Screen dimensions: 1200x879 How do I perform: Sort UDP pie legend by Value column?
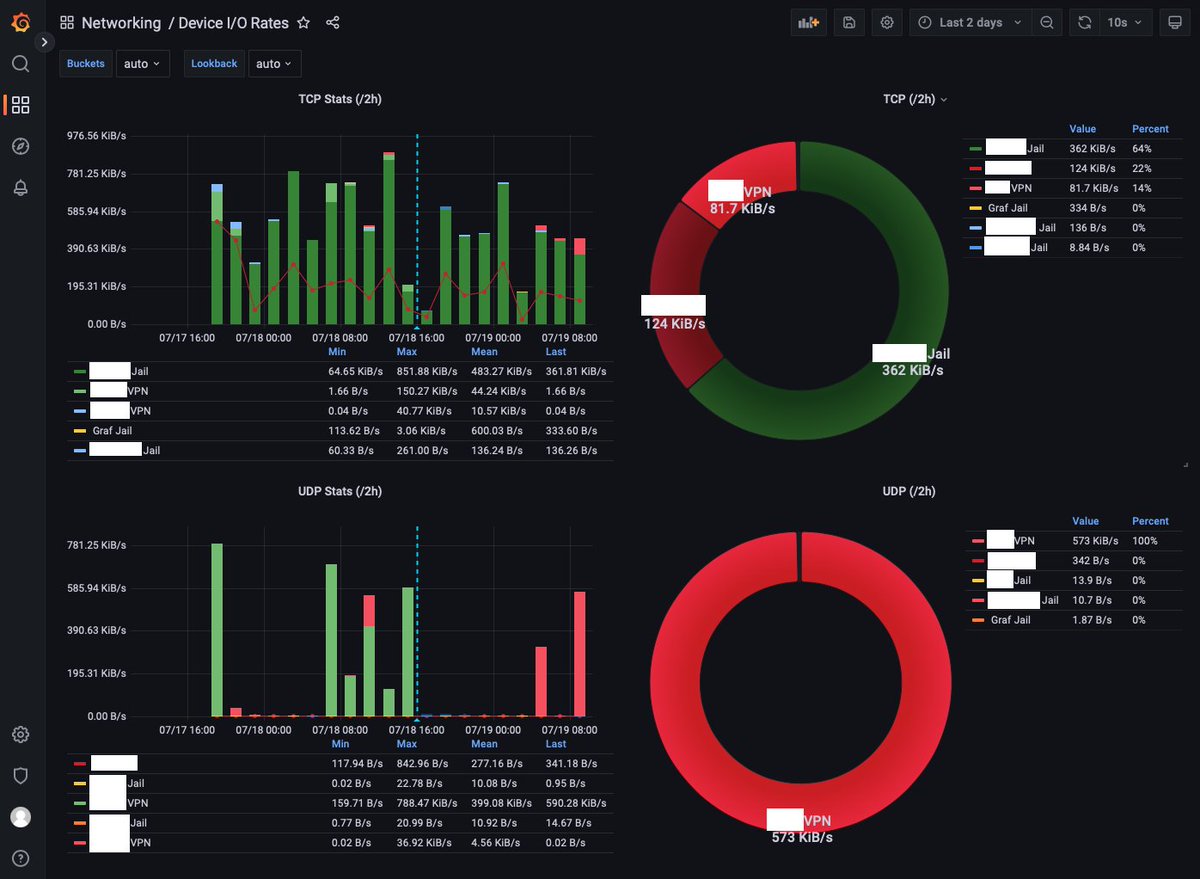1085,521
